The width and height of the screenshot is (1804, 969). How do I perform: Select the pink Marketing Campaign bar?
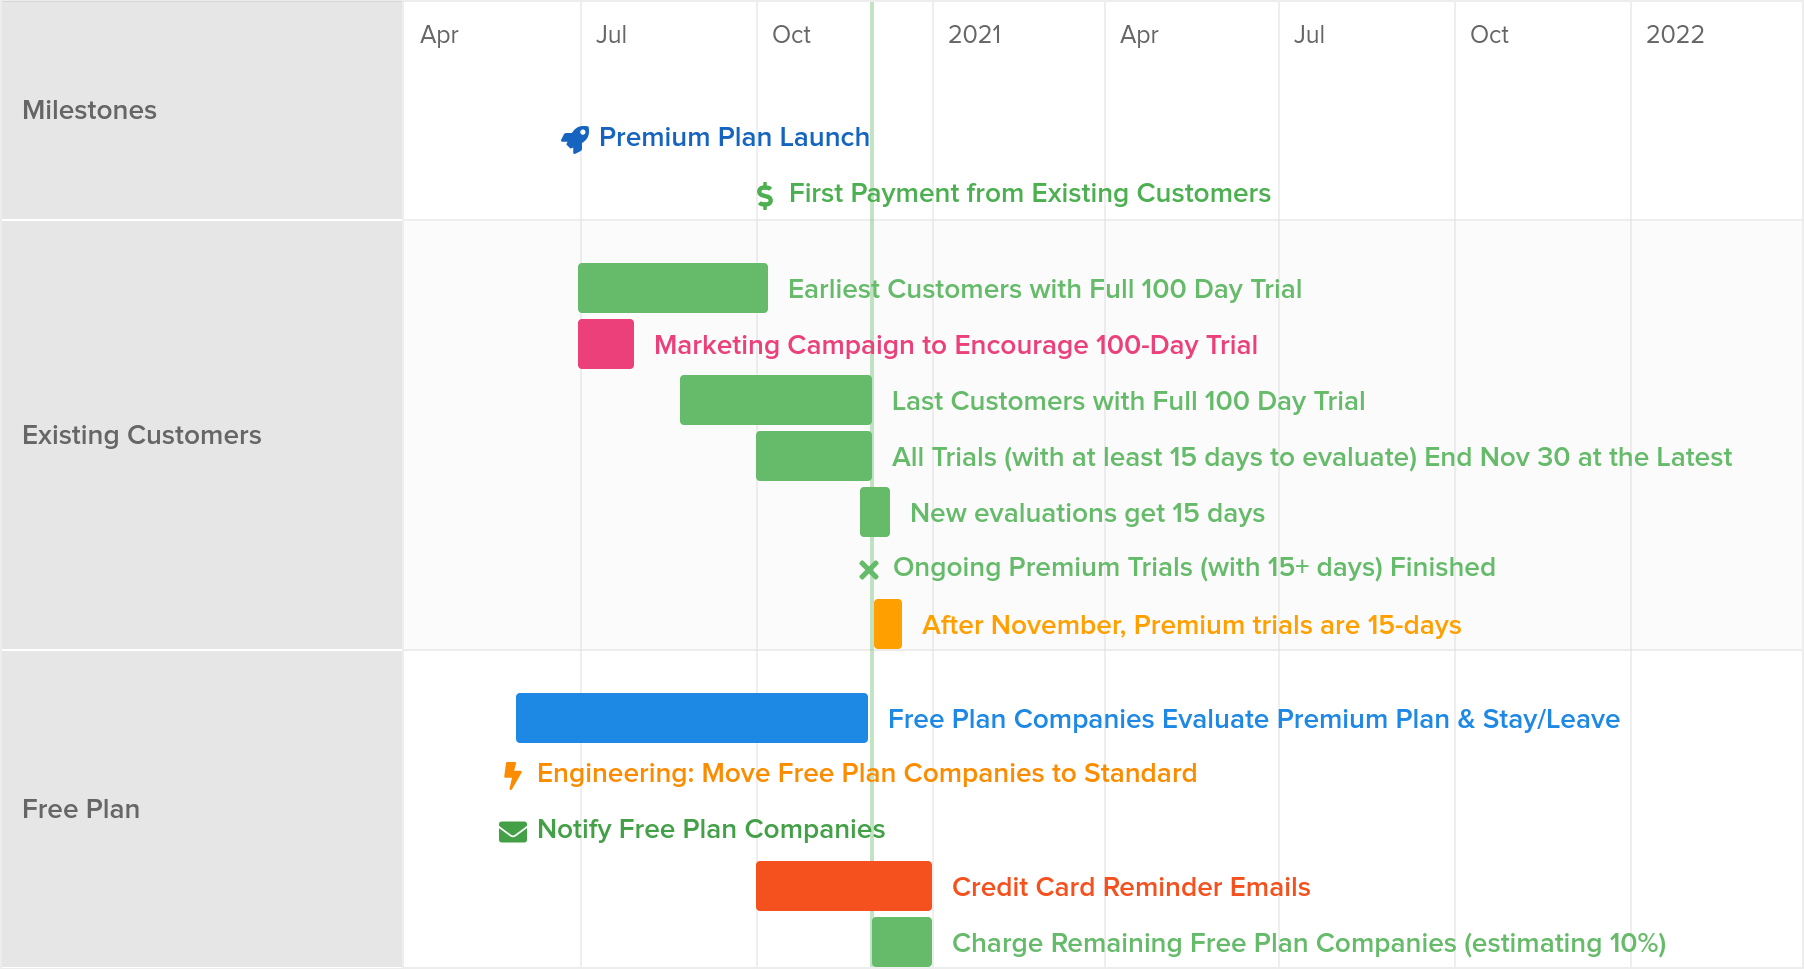(606, 344)
